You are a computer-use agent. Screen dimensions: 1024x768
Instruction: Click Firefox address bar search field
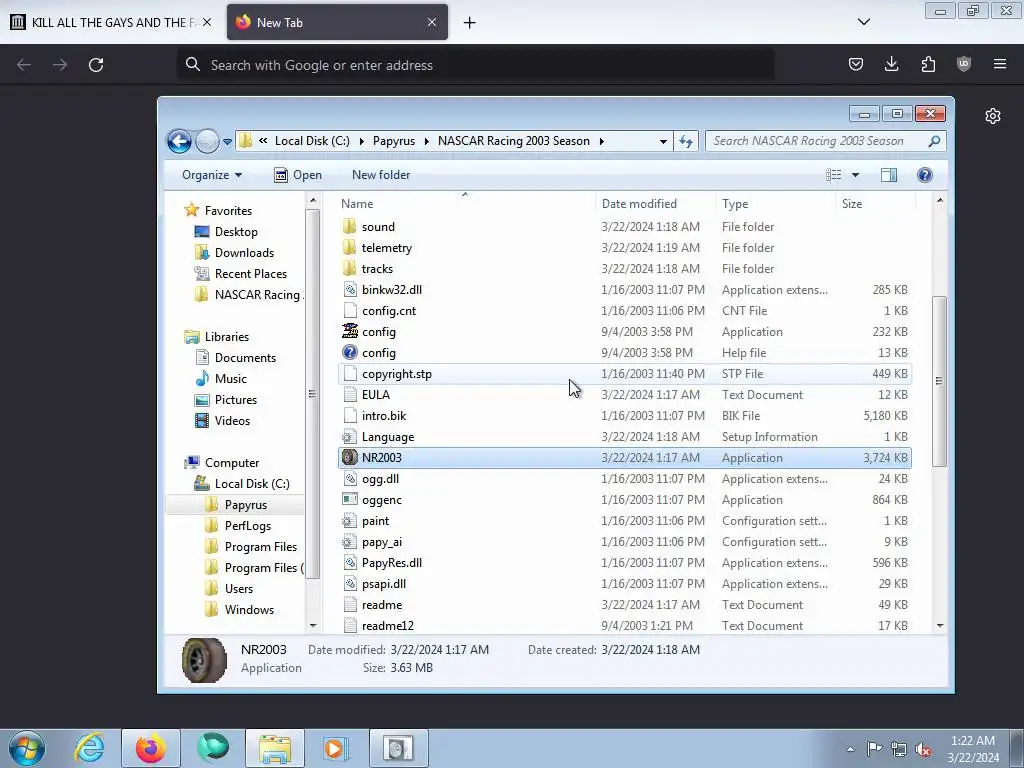475,65
